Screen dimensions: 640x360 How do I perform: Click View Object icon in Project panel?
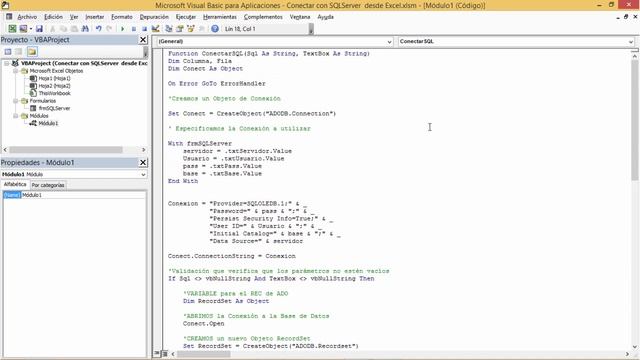[x=19, y=51]
